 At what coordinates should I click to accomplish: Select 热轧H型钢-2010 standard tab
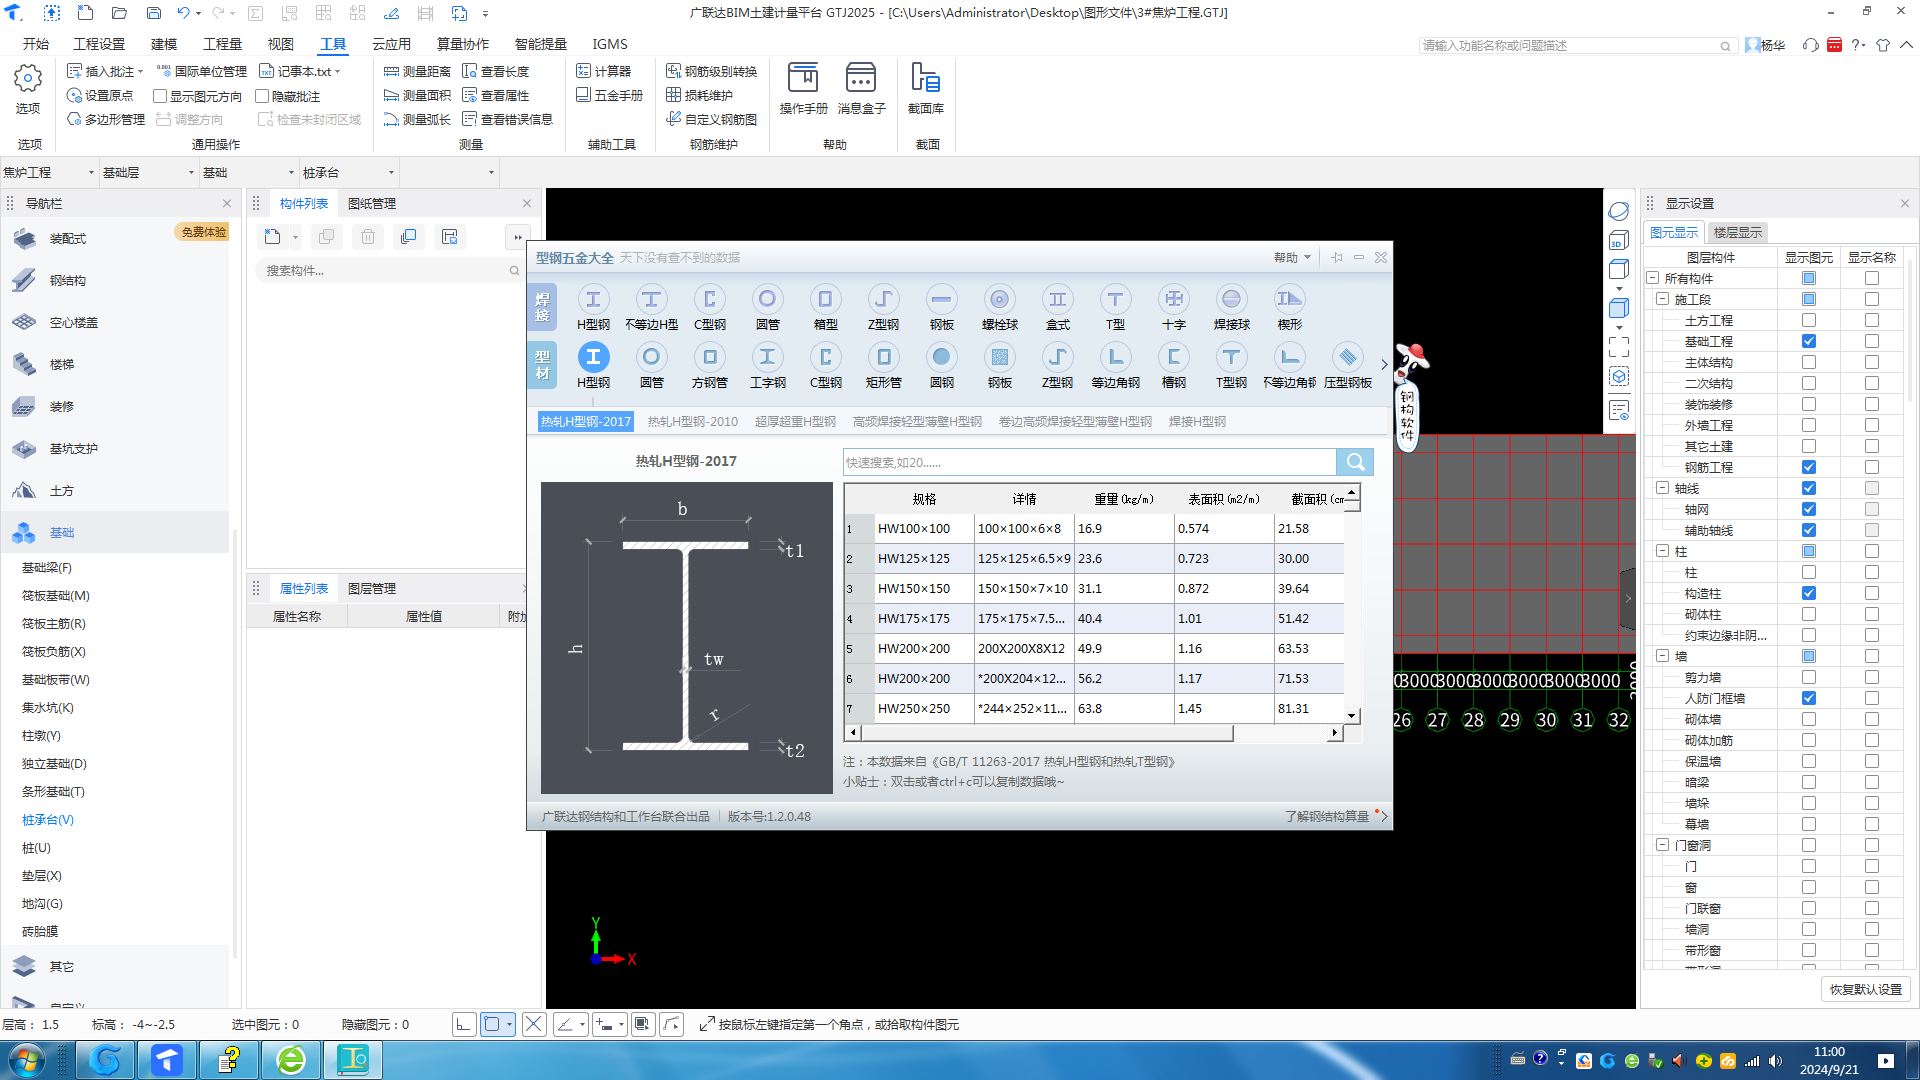click(692, 421)
